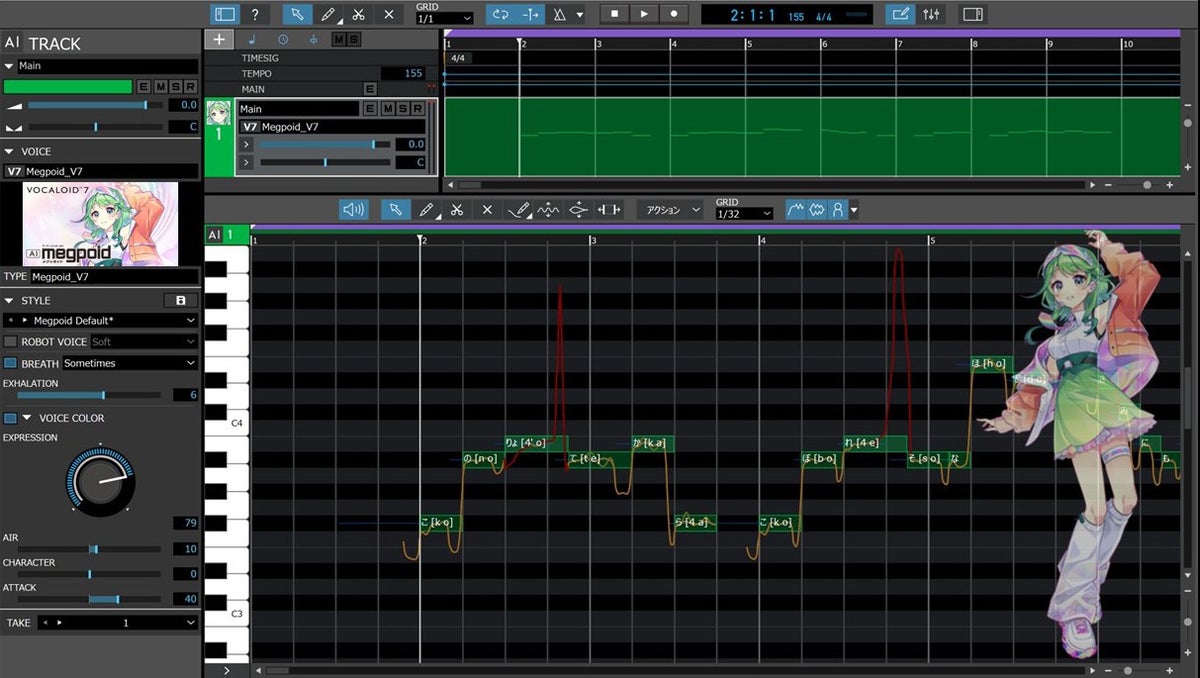
Task: Select the scissors tool in top toolbar
Action: pyautogui.click(x=357, y=14)
